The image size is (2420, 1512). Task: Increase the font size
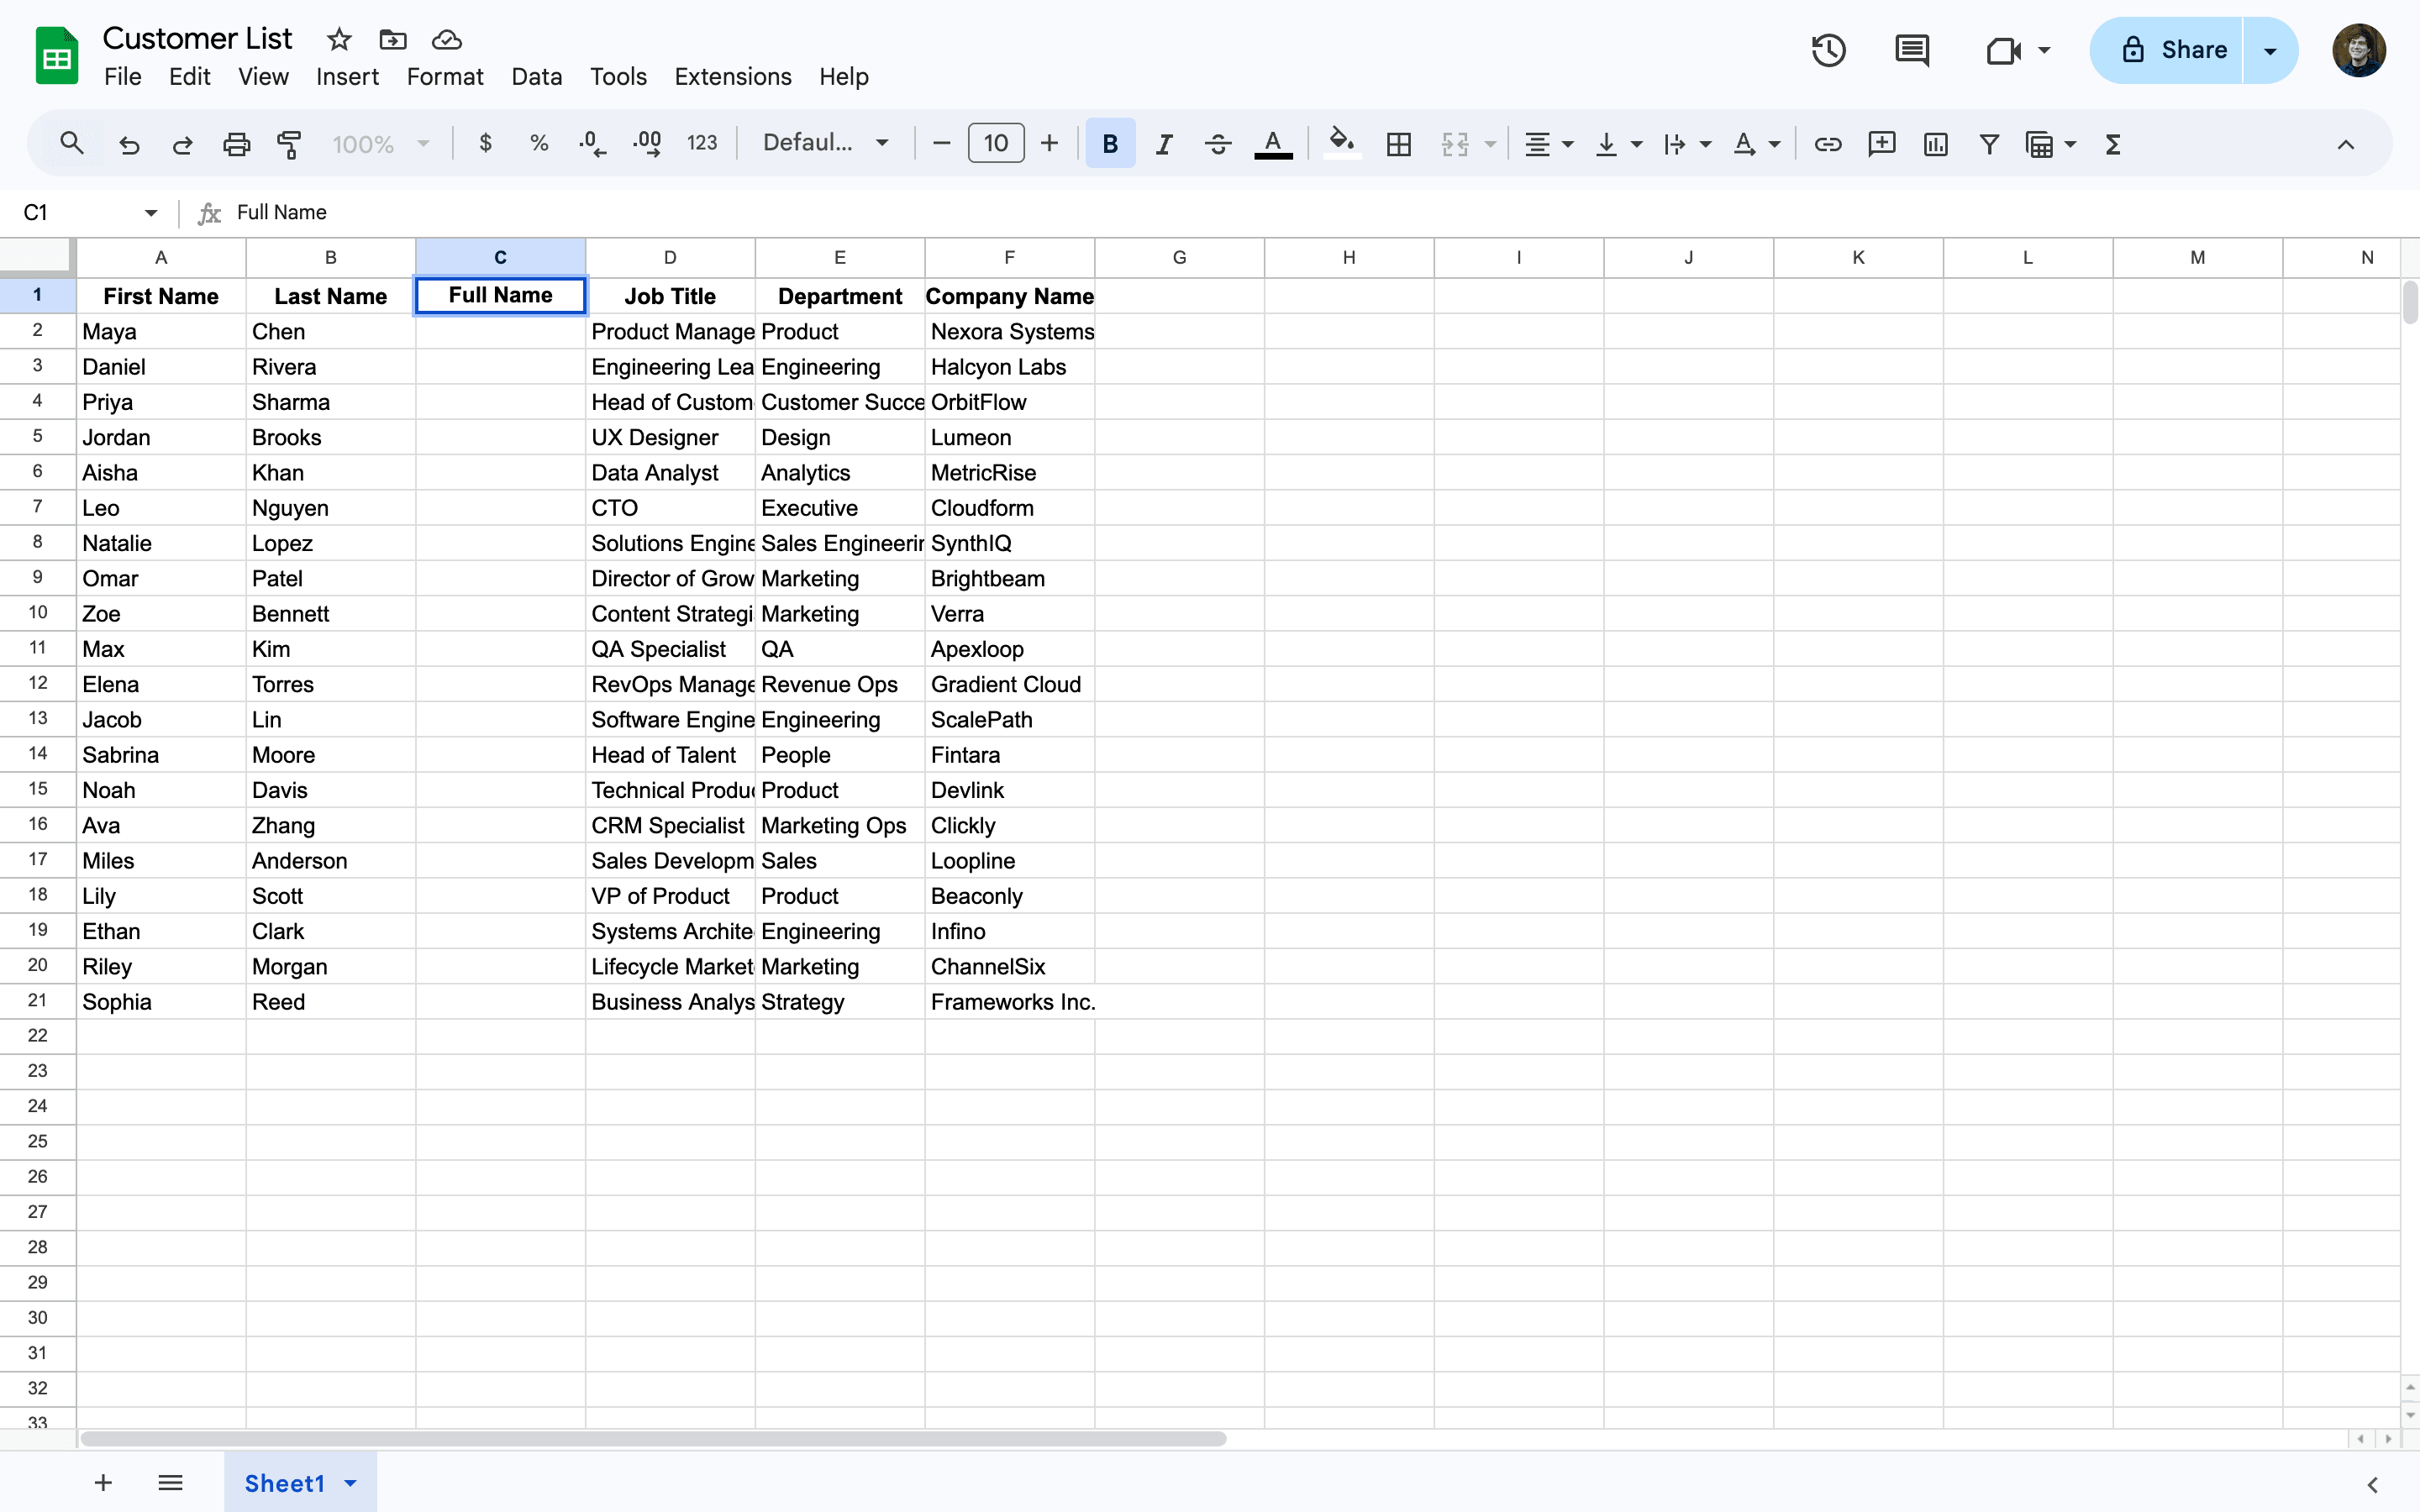[1049, 144]
